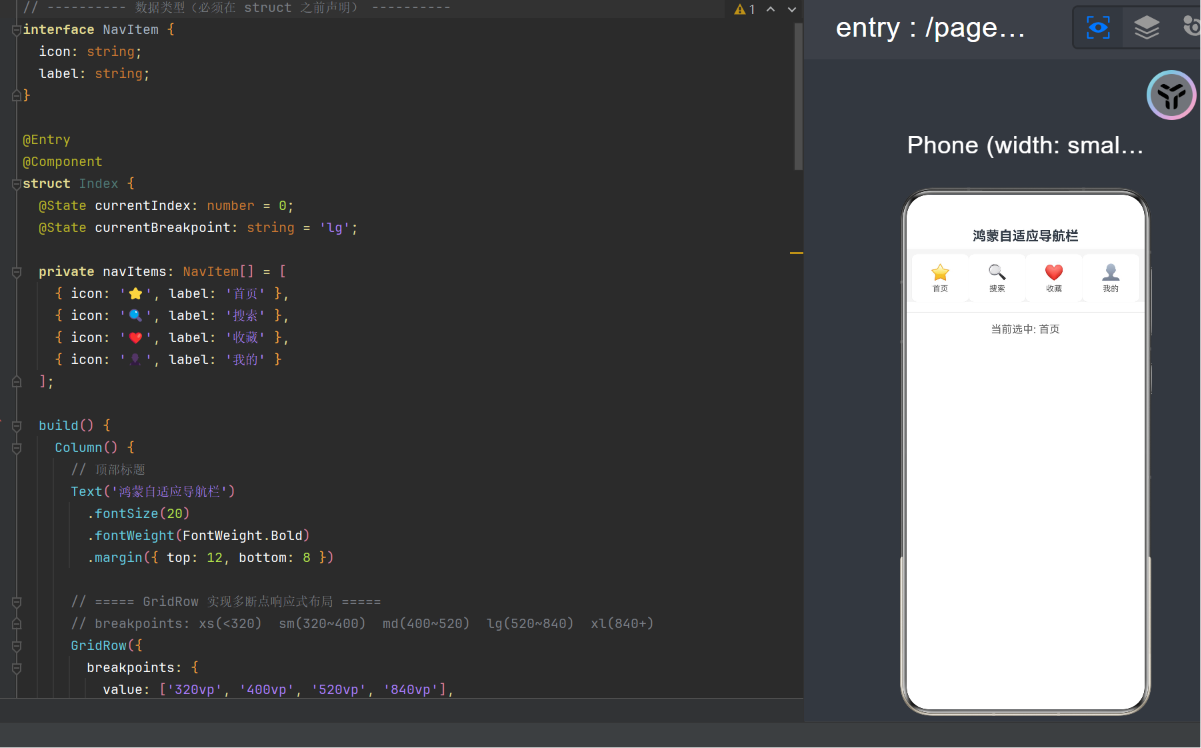Click '当前选中: 首页' text in preview

pos(1025,329)
